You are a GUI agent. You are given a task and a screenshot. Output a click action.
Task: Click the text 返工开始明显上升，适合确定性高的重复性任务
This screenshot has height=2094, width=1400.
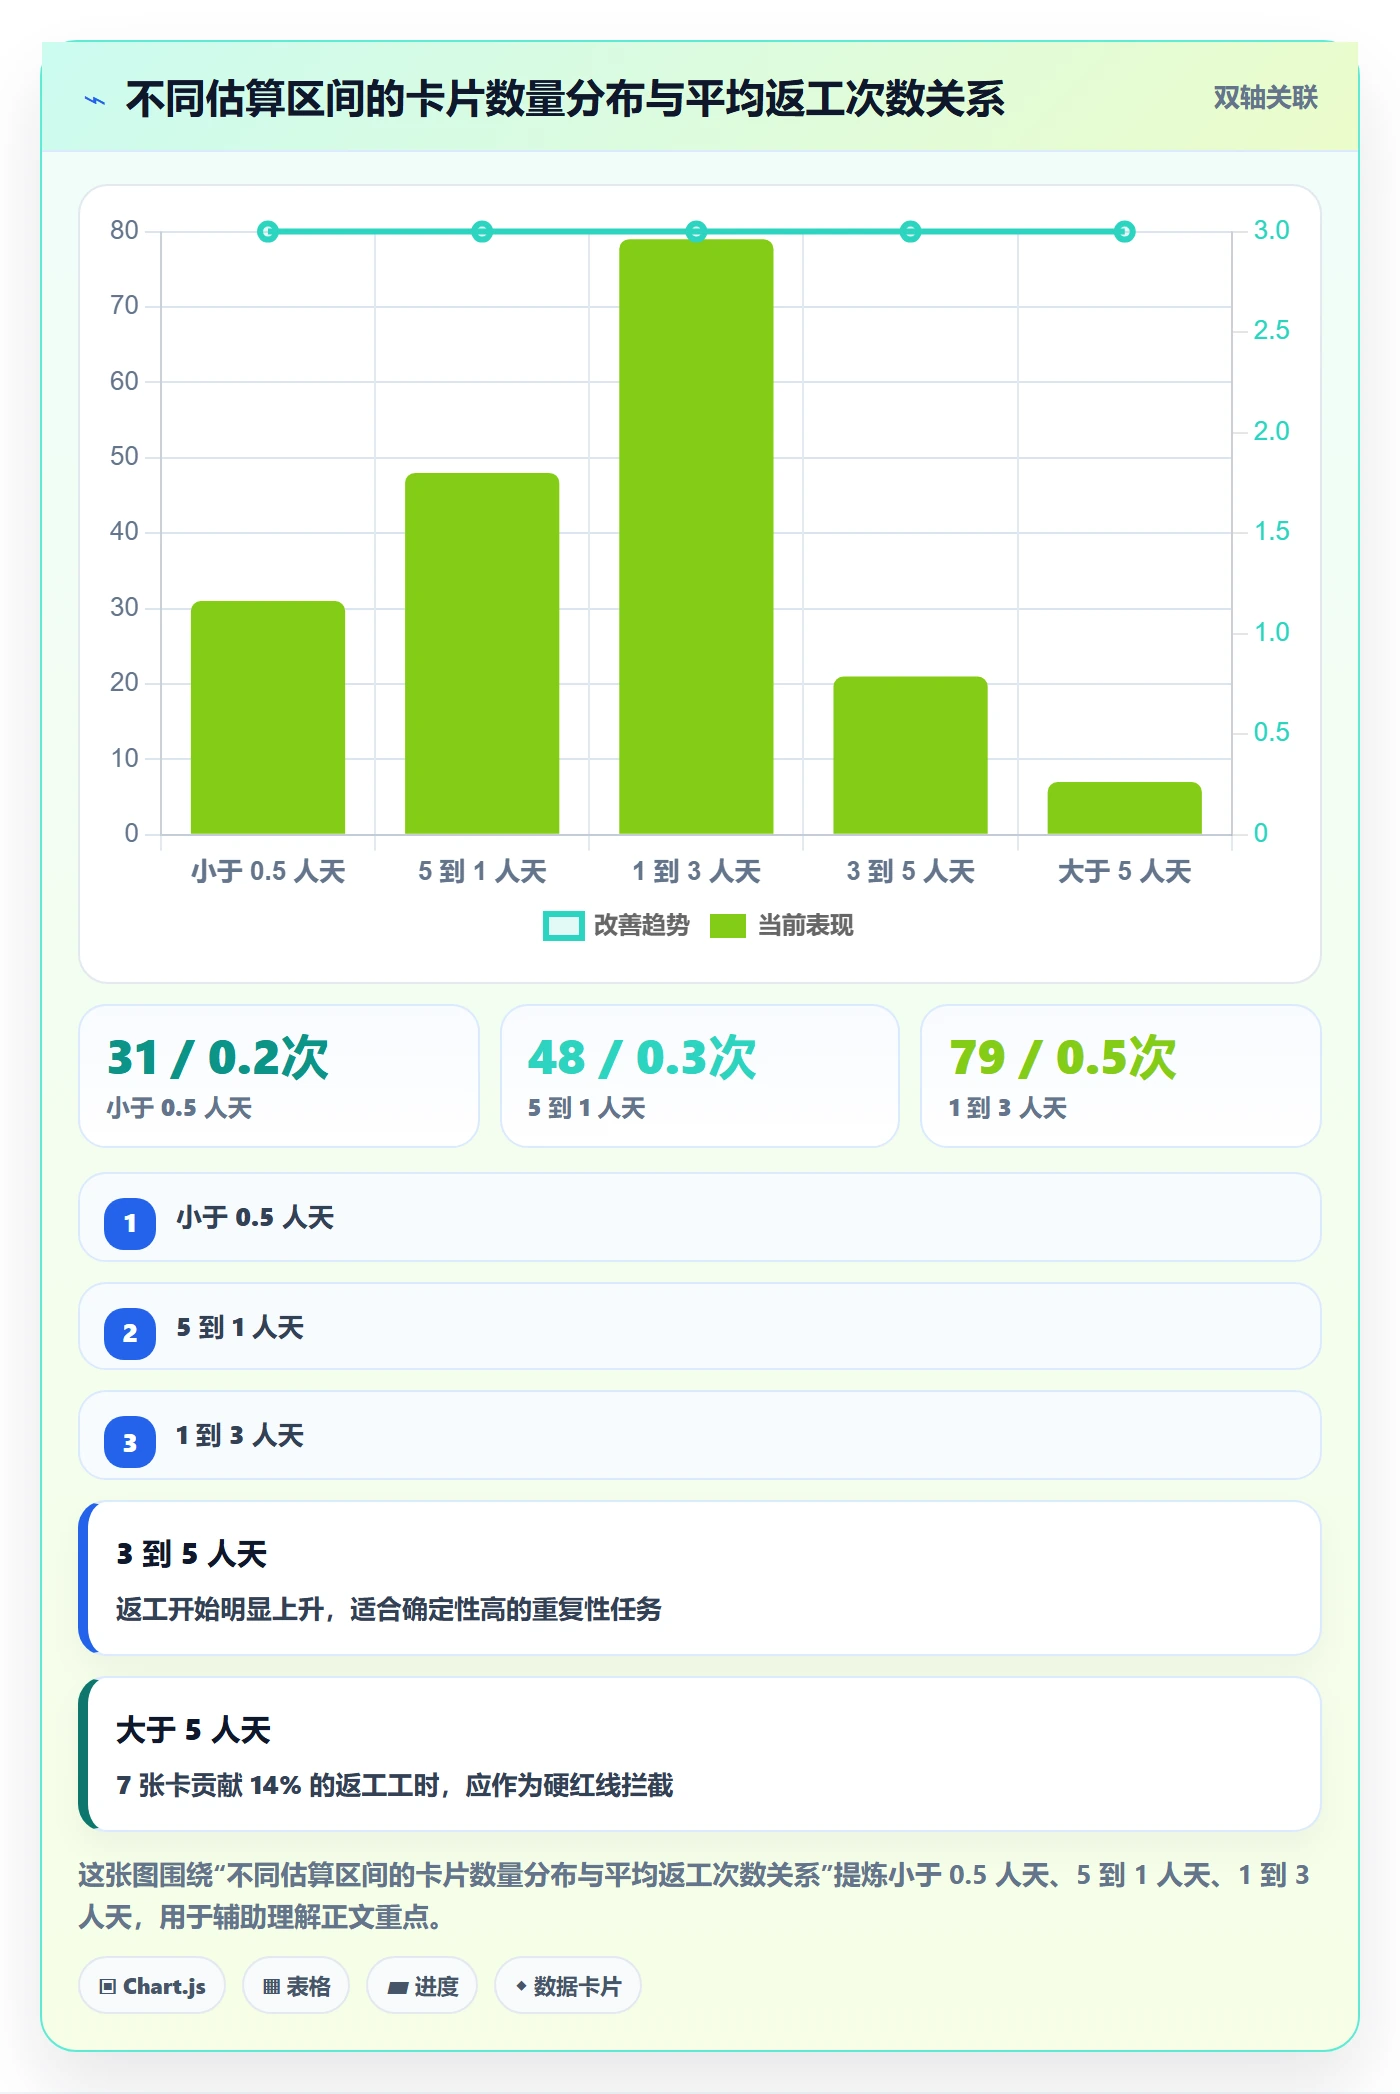(389, 1609)
